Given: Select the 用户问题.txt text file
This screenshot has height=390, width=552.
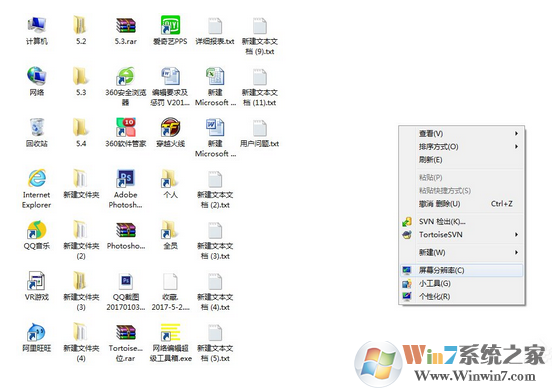Looking at the screenshot, I should [x=259, y=133].
